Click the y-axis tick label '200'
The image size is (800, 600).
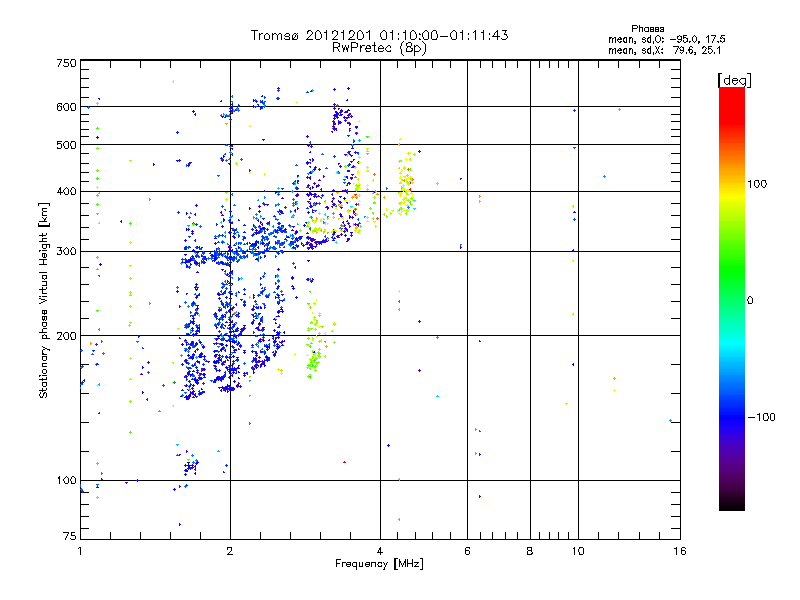[66, 336]
